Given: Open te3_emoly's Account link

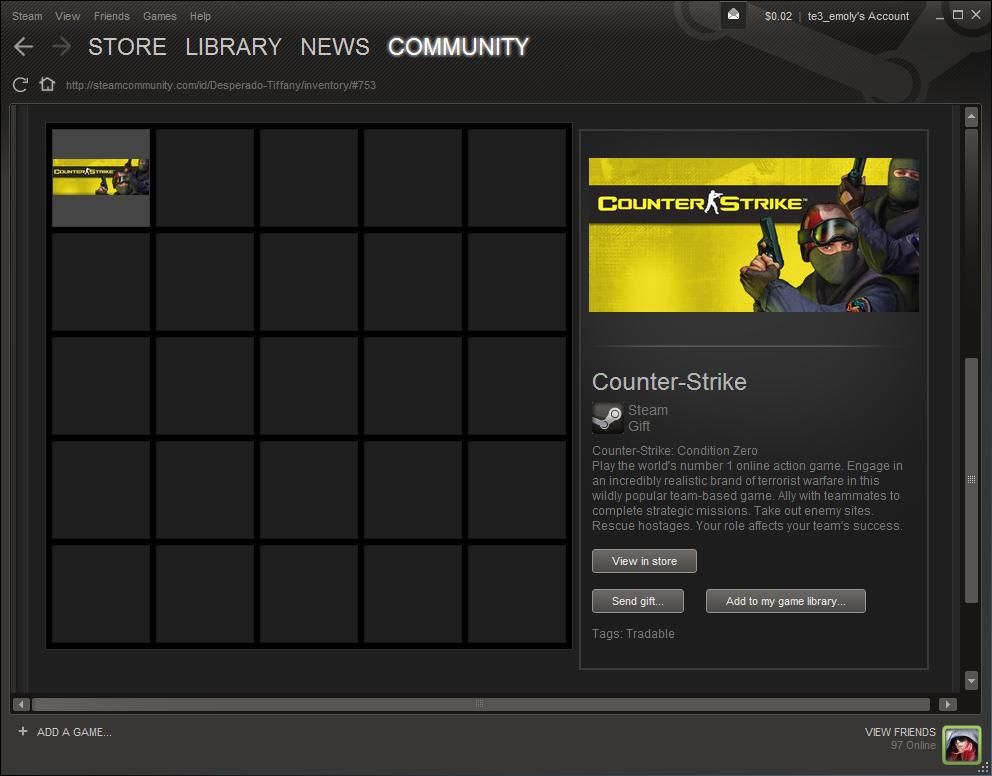Looking at the screenshot, I should click(x=858, y=16).
